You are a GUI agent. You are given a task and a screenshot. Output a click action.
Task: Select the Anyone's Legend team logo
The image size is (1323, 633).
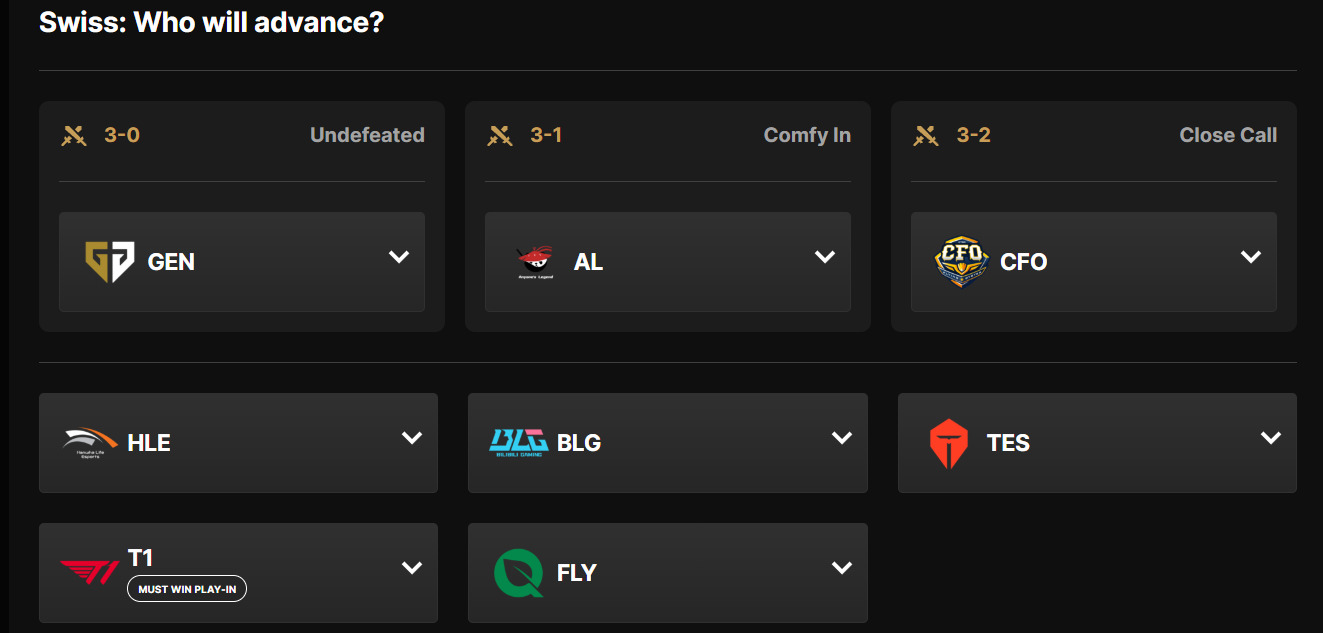coord(534,262)
